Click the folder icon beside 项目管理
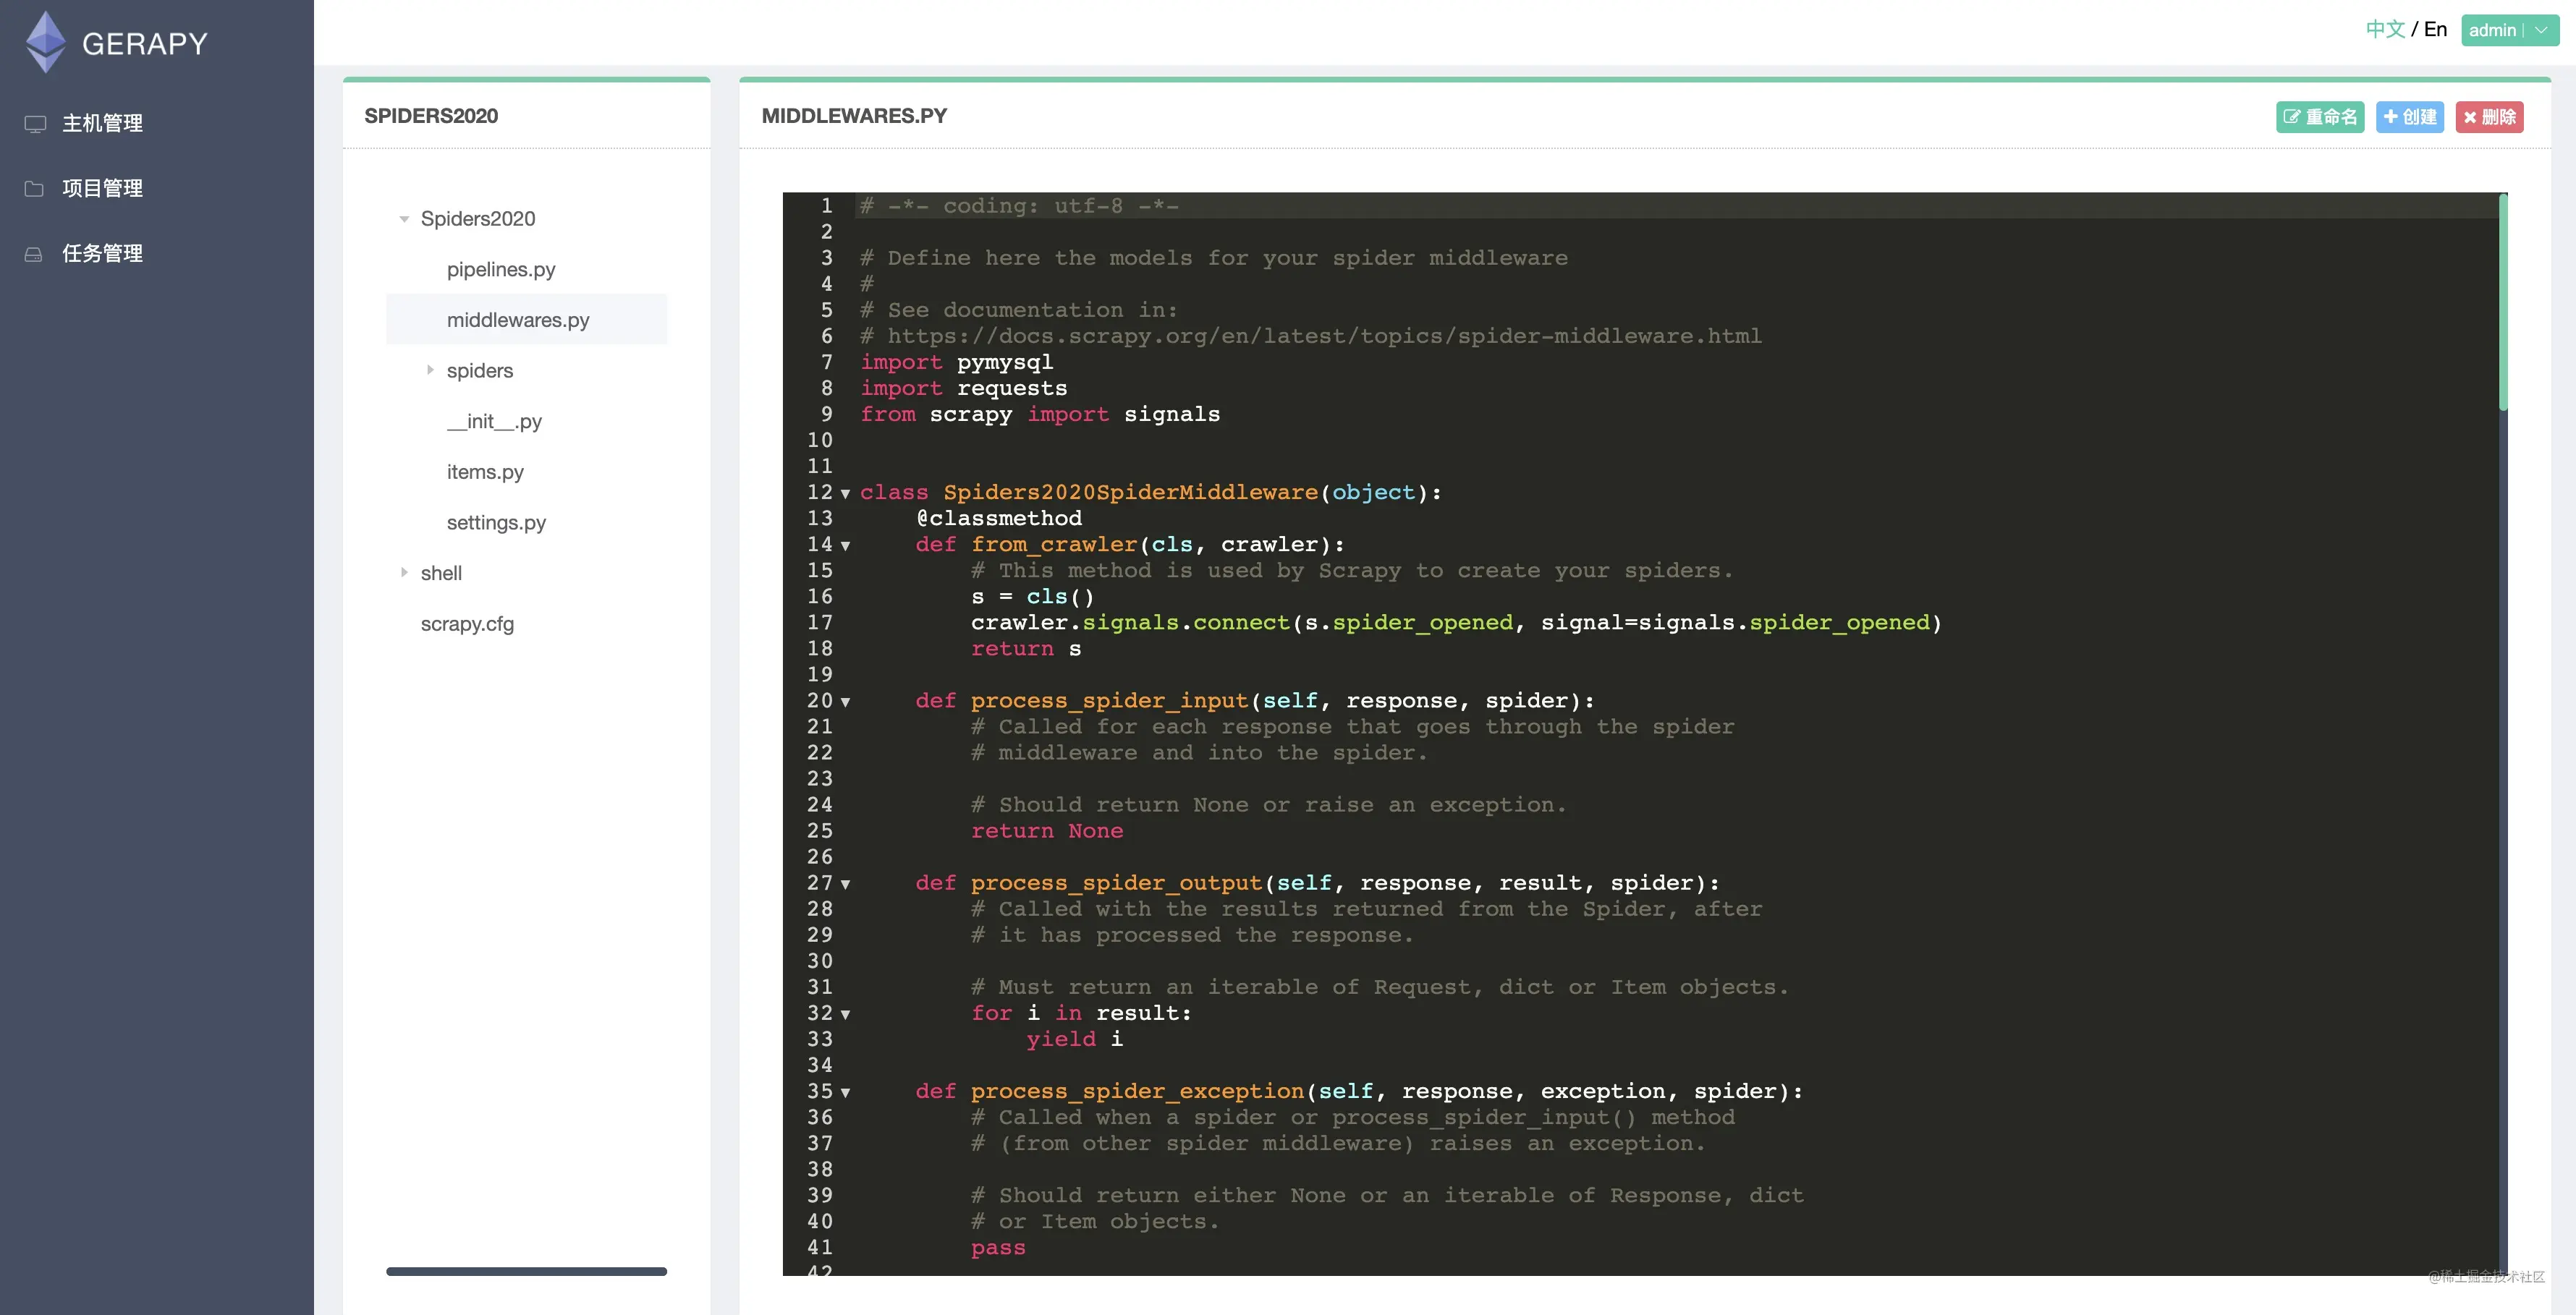This screenshot has width=2576, height=1315. click(x=34, y=188)
